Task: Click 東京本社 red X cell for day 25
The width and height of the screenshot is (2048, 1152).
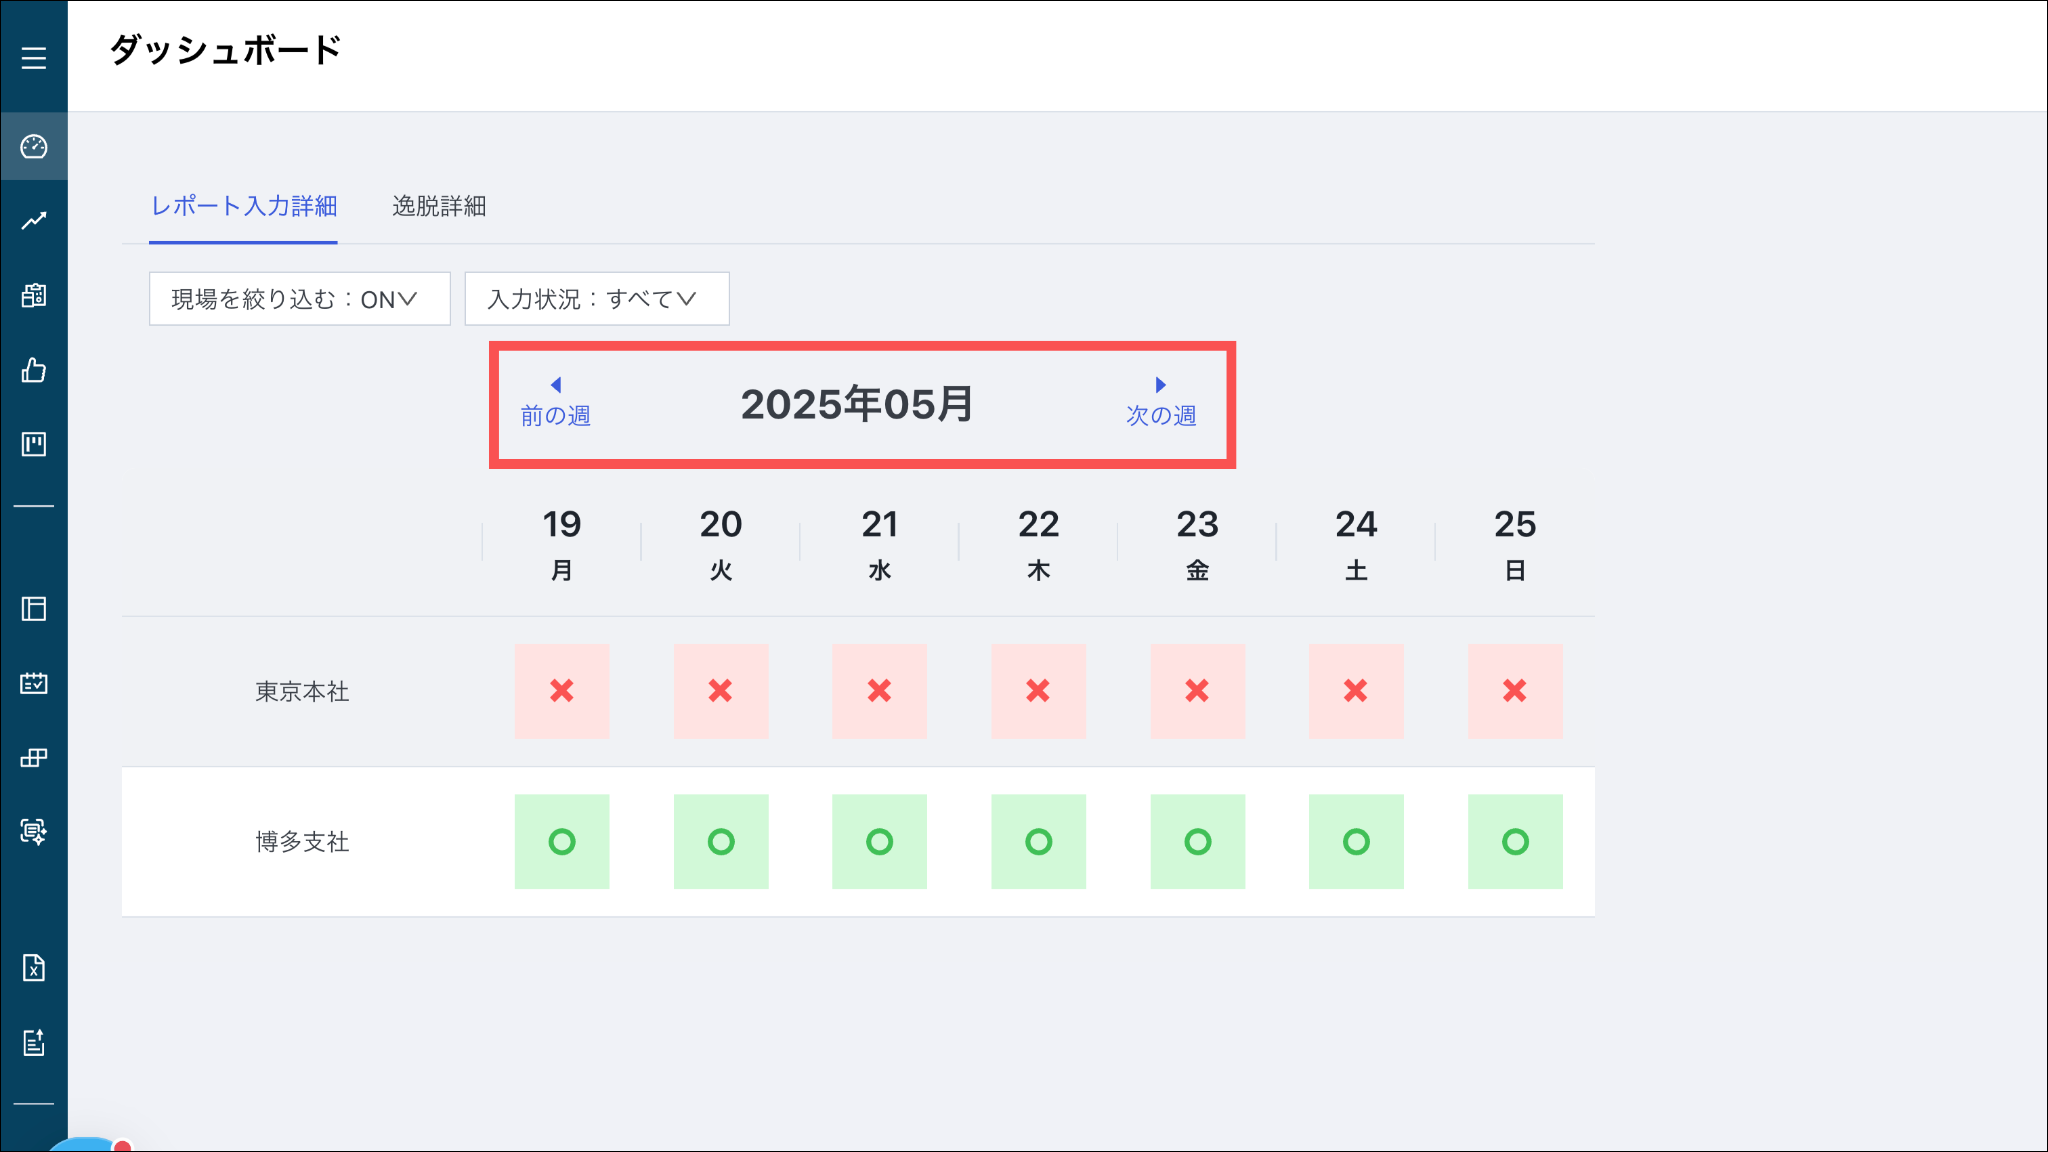Action: pos(1515,691)
